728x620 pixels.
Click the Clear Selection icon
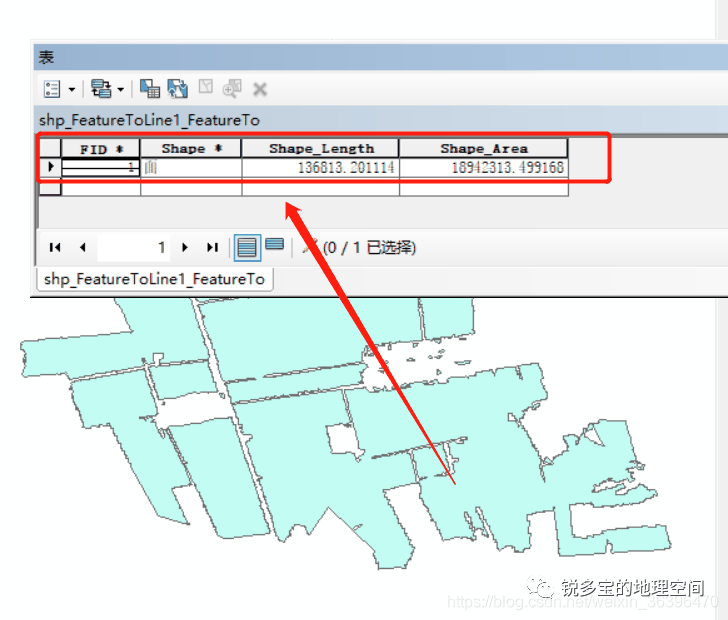click(206, 89)
